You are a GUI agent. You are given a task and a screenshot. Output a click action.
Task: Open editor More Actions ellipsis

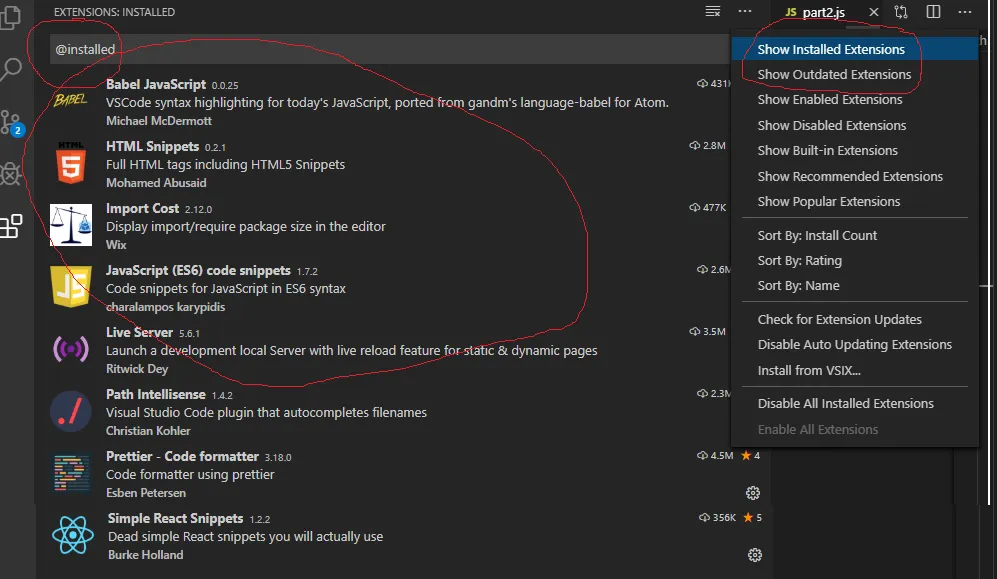pyautogui.click(x=965, y=11)
